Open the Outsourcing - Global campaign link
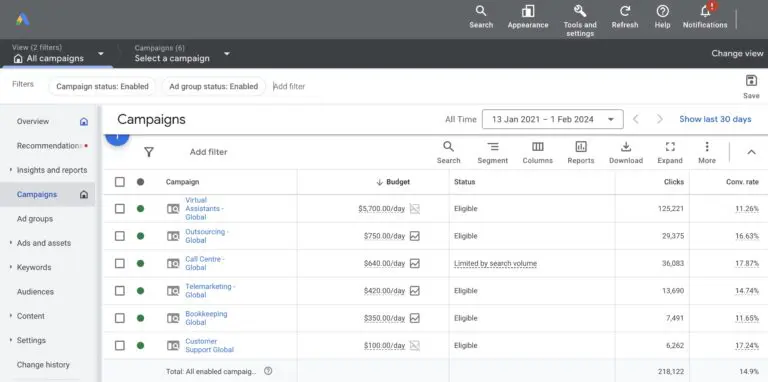Screen dimensions: 768x382 coord(207,236)
